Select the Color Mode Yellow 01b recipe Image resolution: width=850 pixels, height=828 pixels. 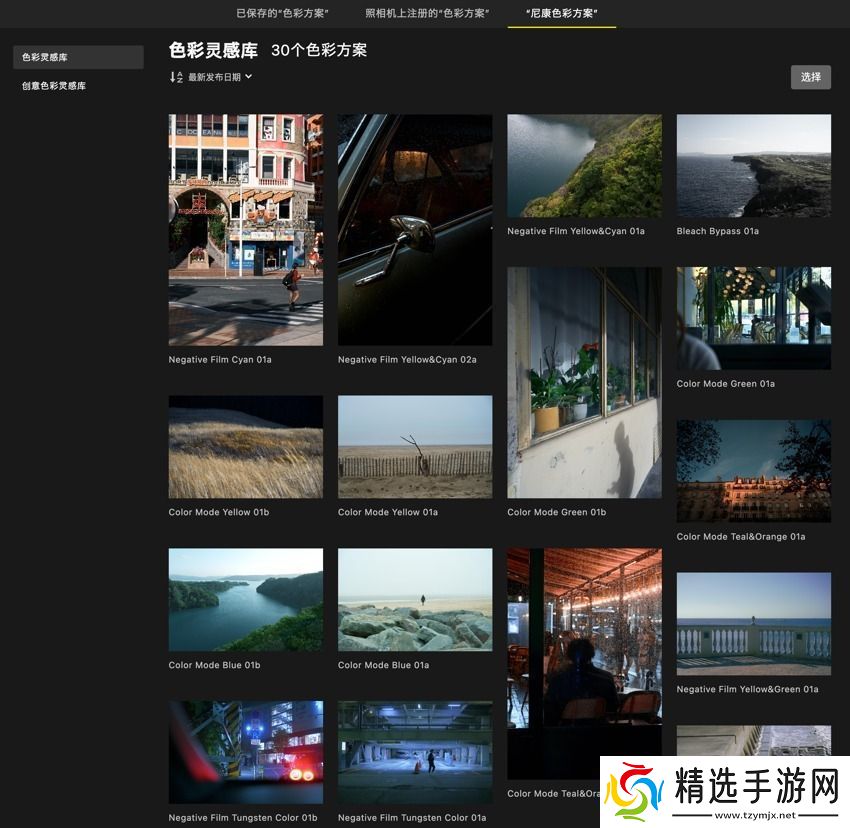point(245,447)
